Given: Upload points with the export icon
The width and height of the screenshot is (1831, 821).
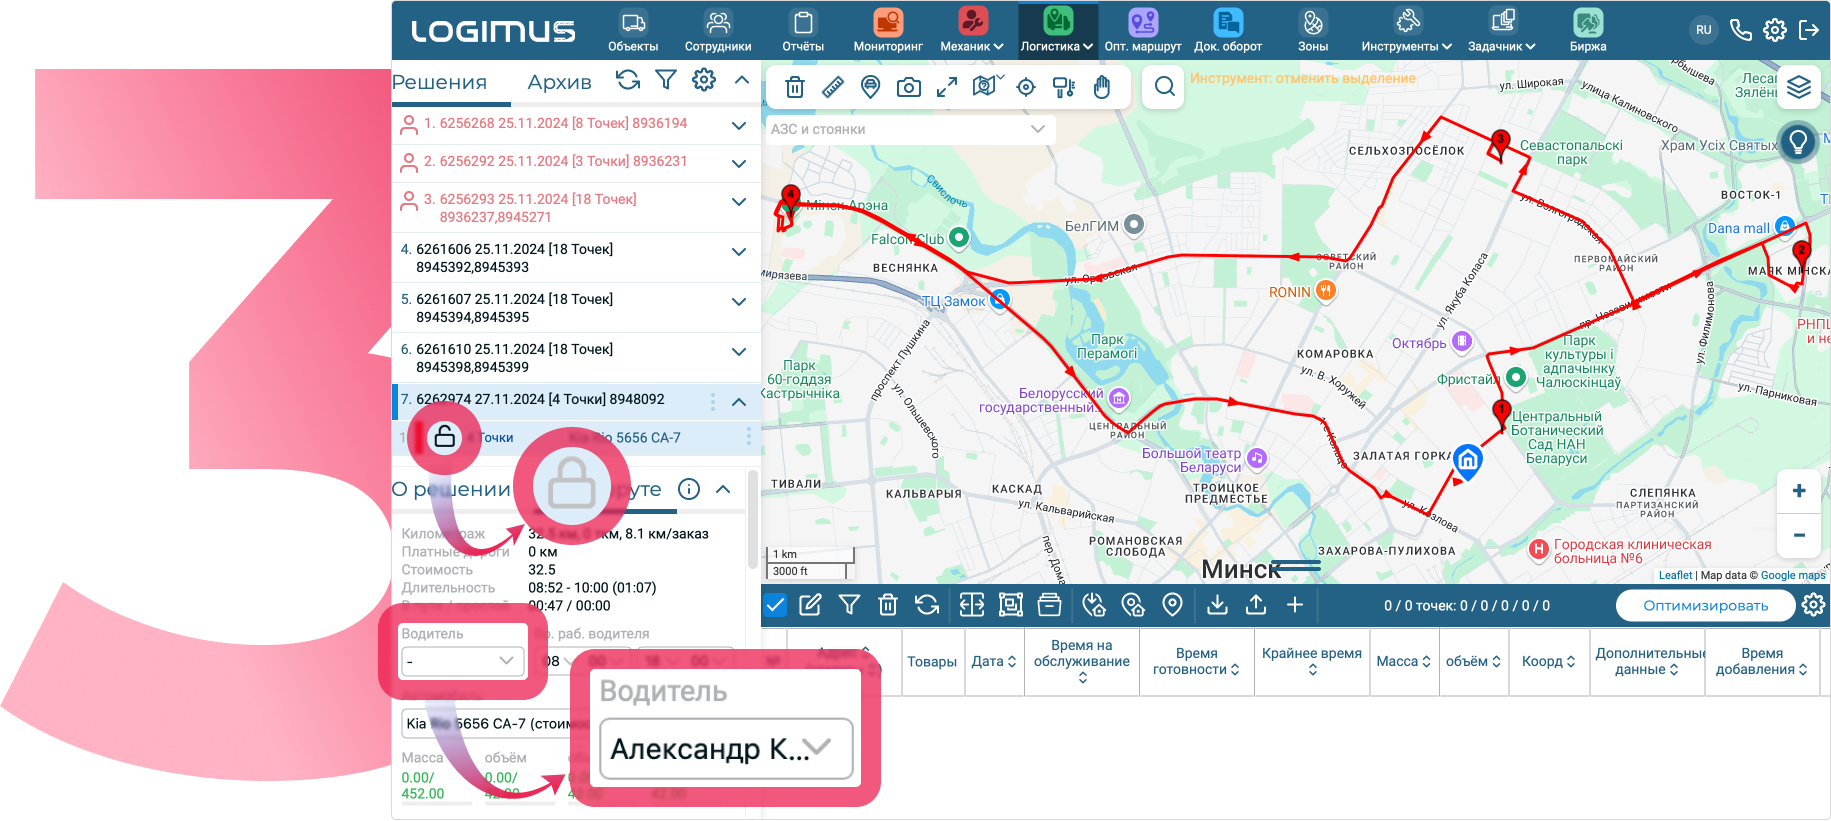Looking at the screenshot, I should (1256, 605).
